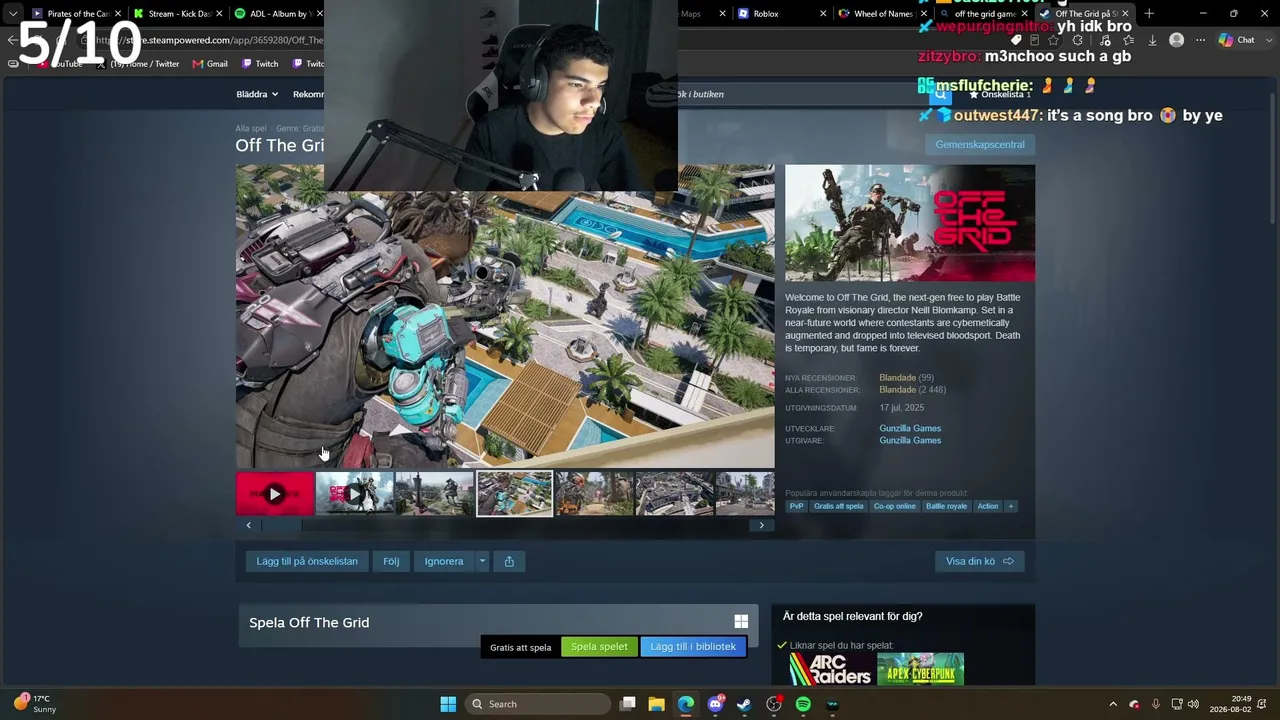Open the new tab plus button
The image size is (1280, 720).
point(1149,14)
